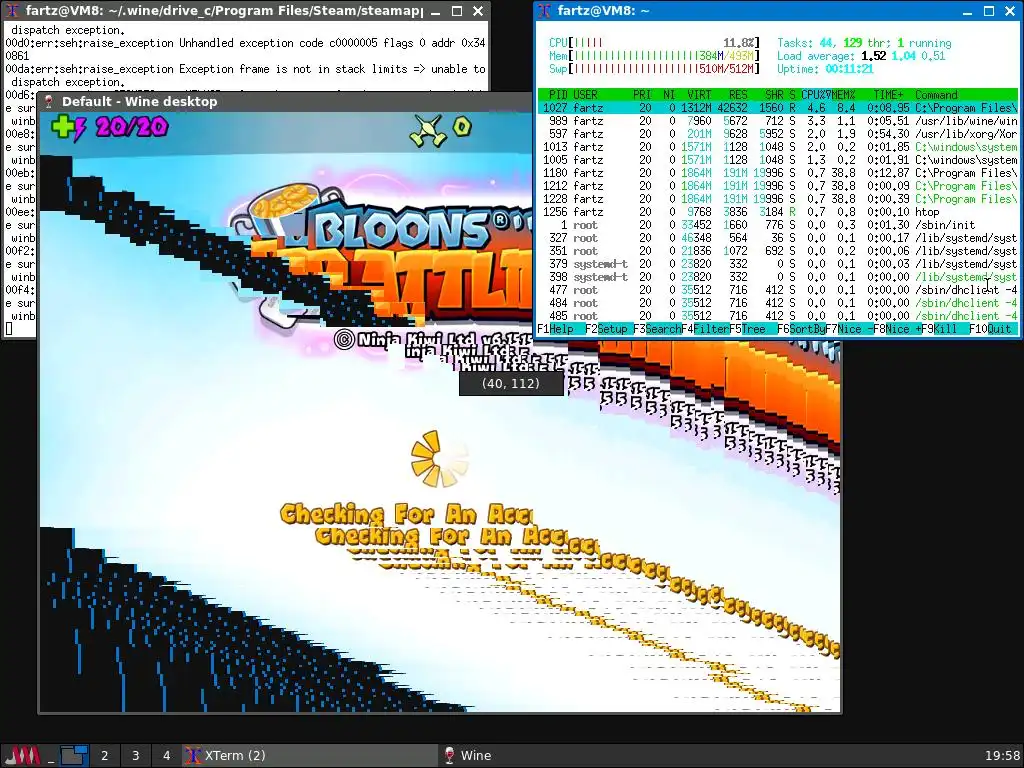Image resolution: width=1024 pixels, height=768 pixels.
Task: Click the Default - Wine desktop title bar
Action: pyautogui.click(x=285, y=101)
